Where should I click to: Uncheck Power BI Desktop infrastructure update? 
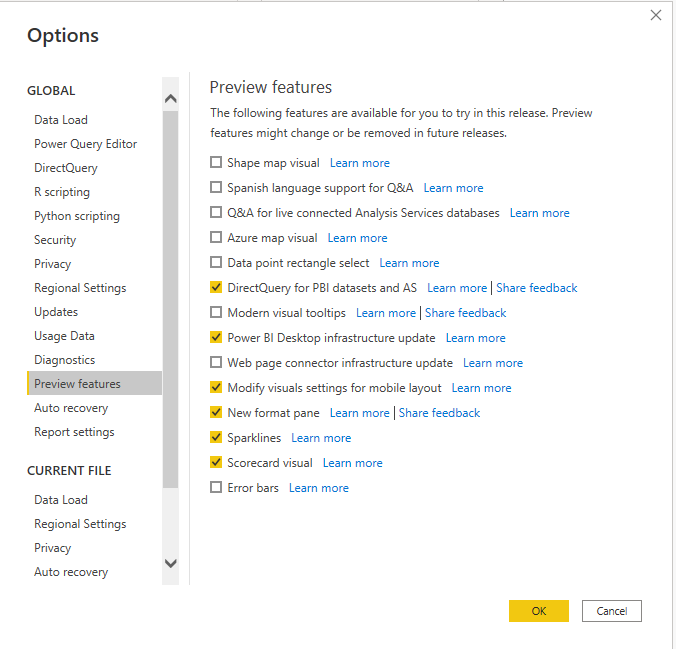[216, 337]
